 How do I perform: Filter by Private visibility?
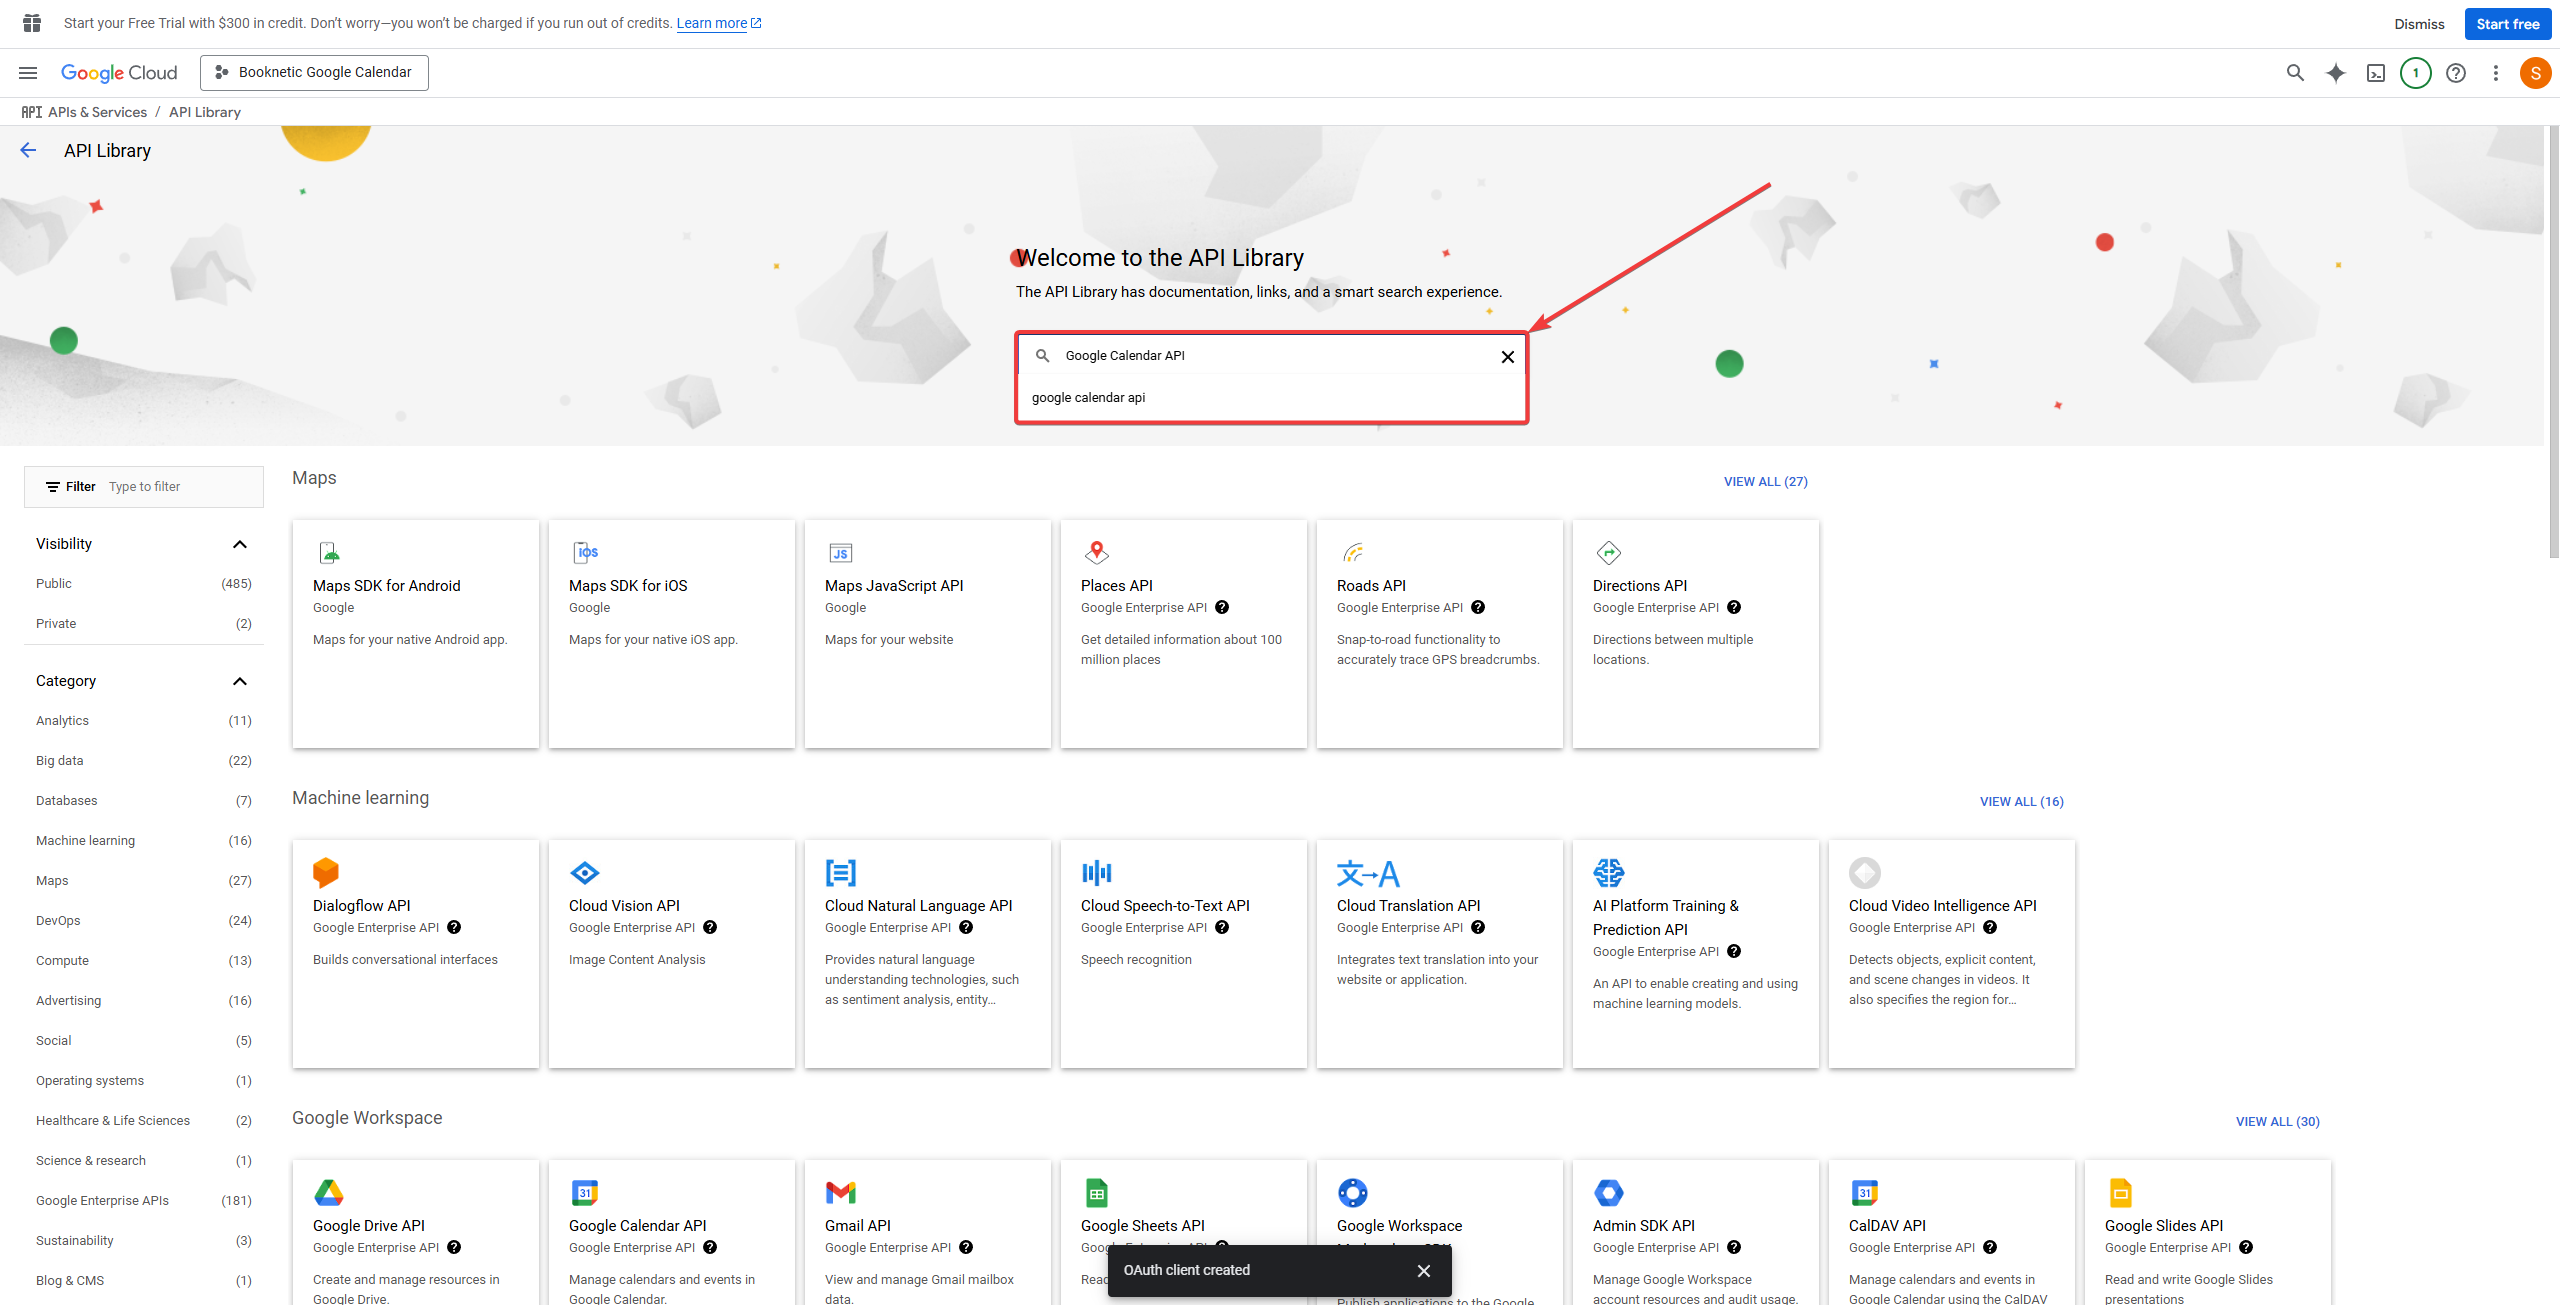[144, 624]
